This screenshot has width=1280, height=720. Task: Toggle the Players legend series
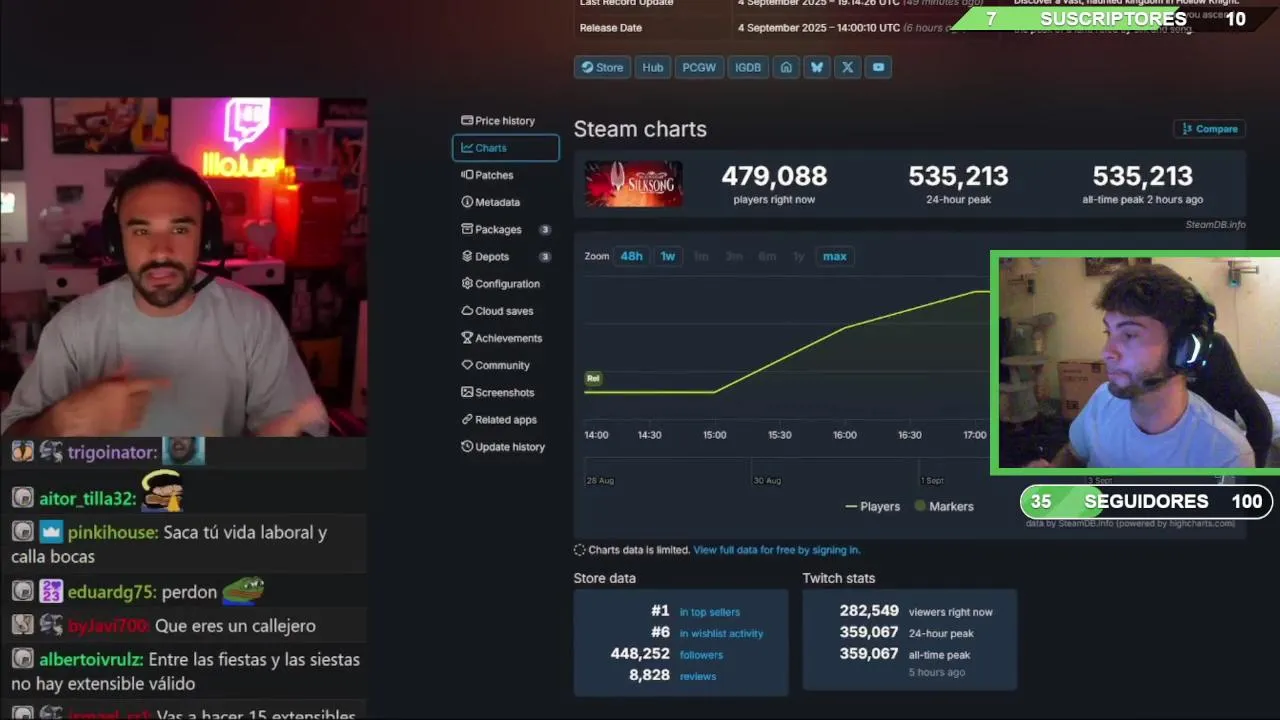coord(873,507)
